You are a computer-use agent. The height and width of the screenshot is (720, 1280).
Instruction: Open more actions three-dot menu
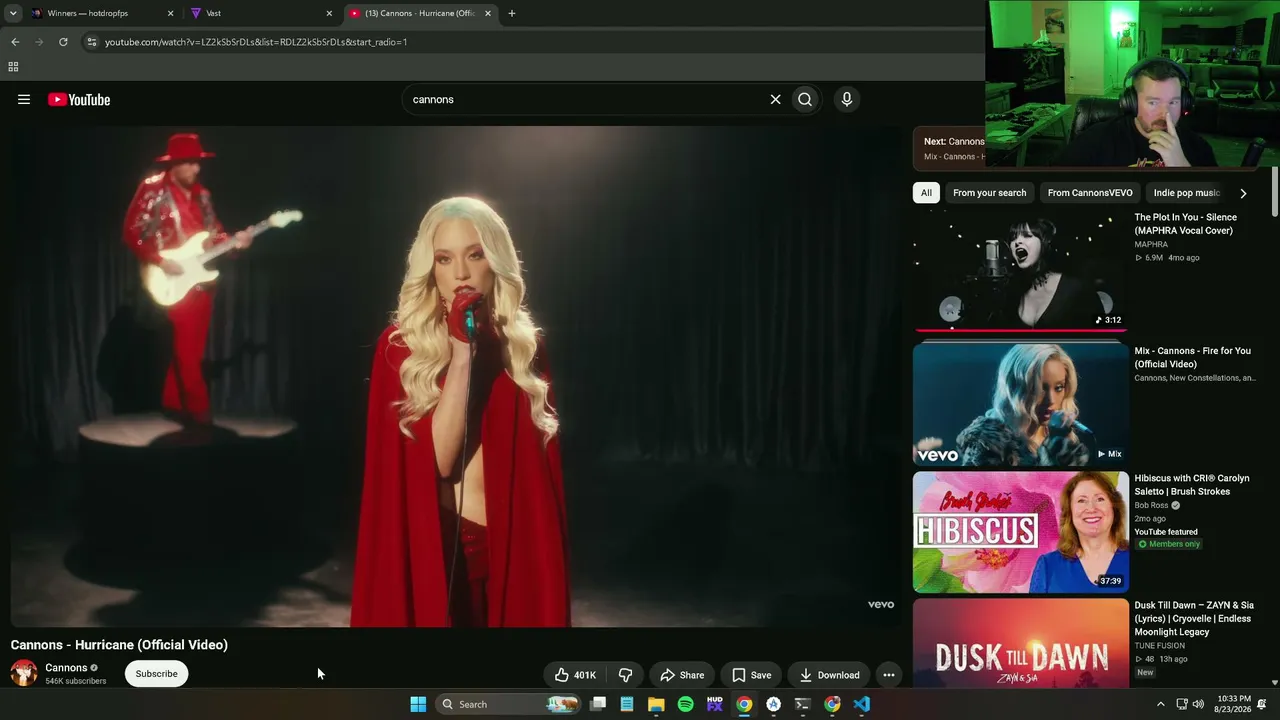point(889,675)
